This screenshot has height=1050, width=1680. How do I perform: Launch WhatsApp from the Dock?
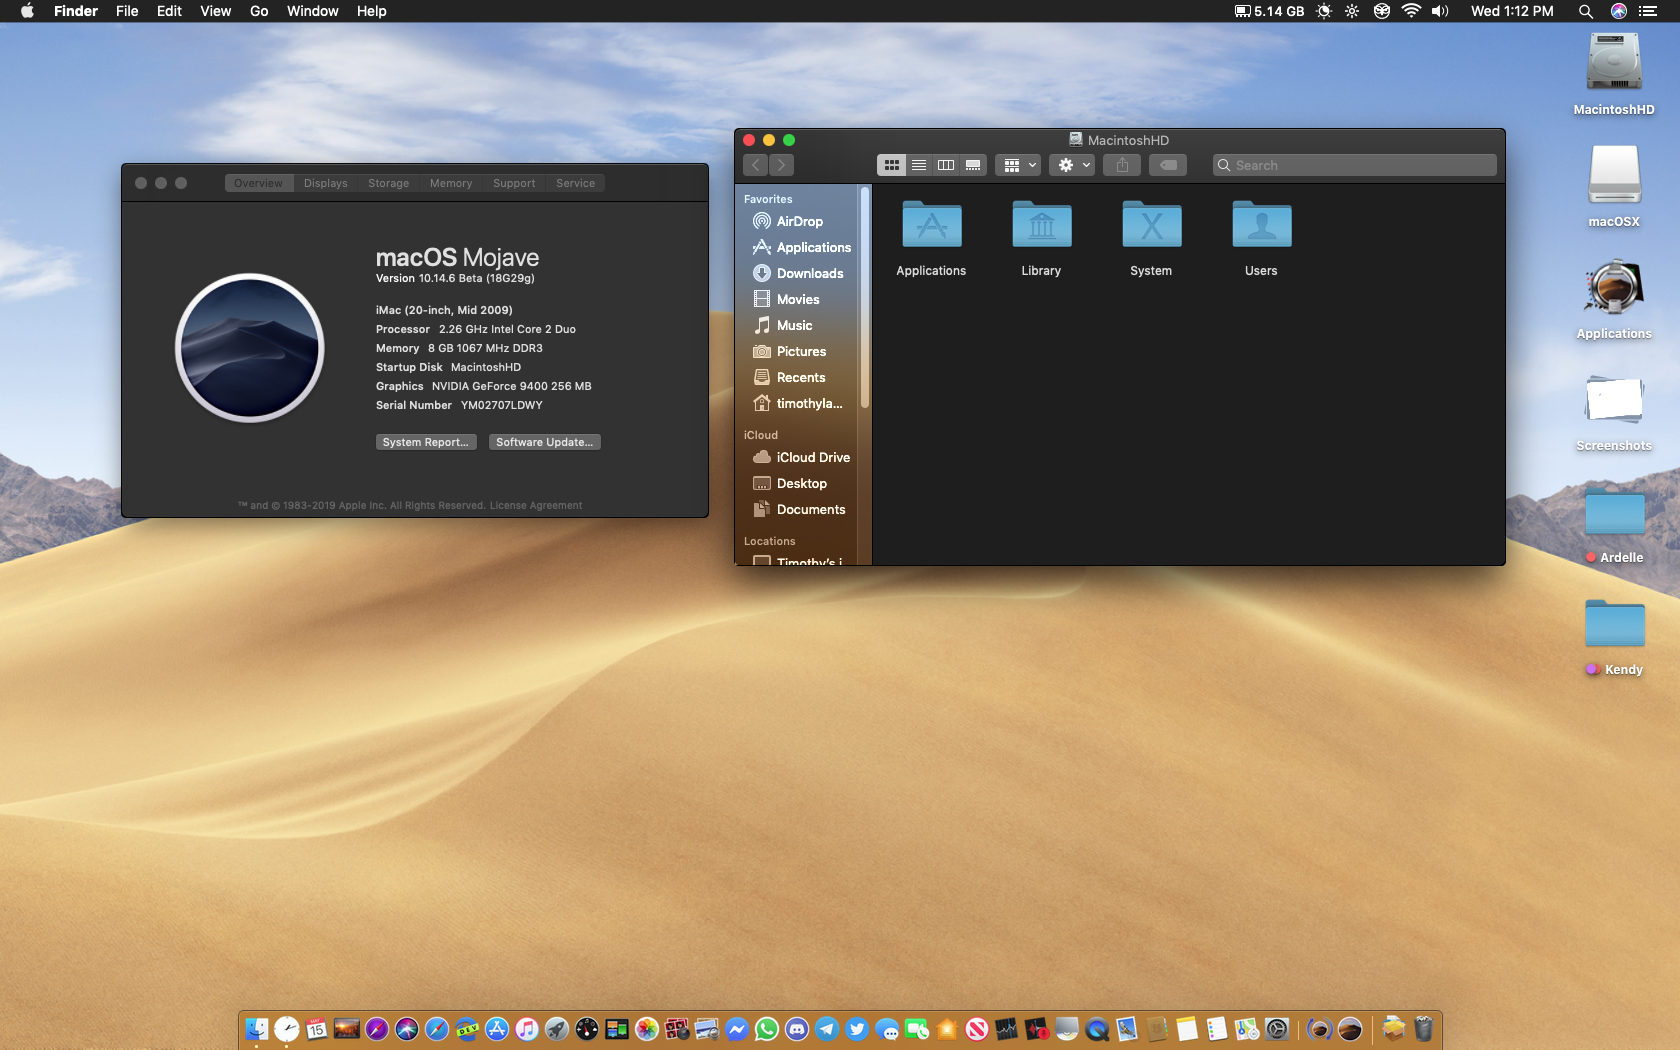[x=767, y=1029]
